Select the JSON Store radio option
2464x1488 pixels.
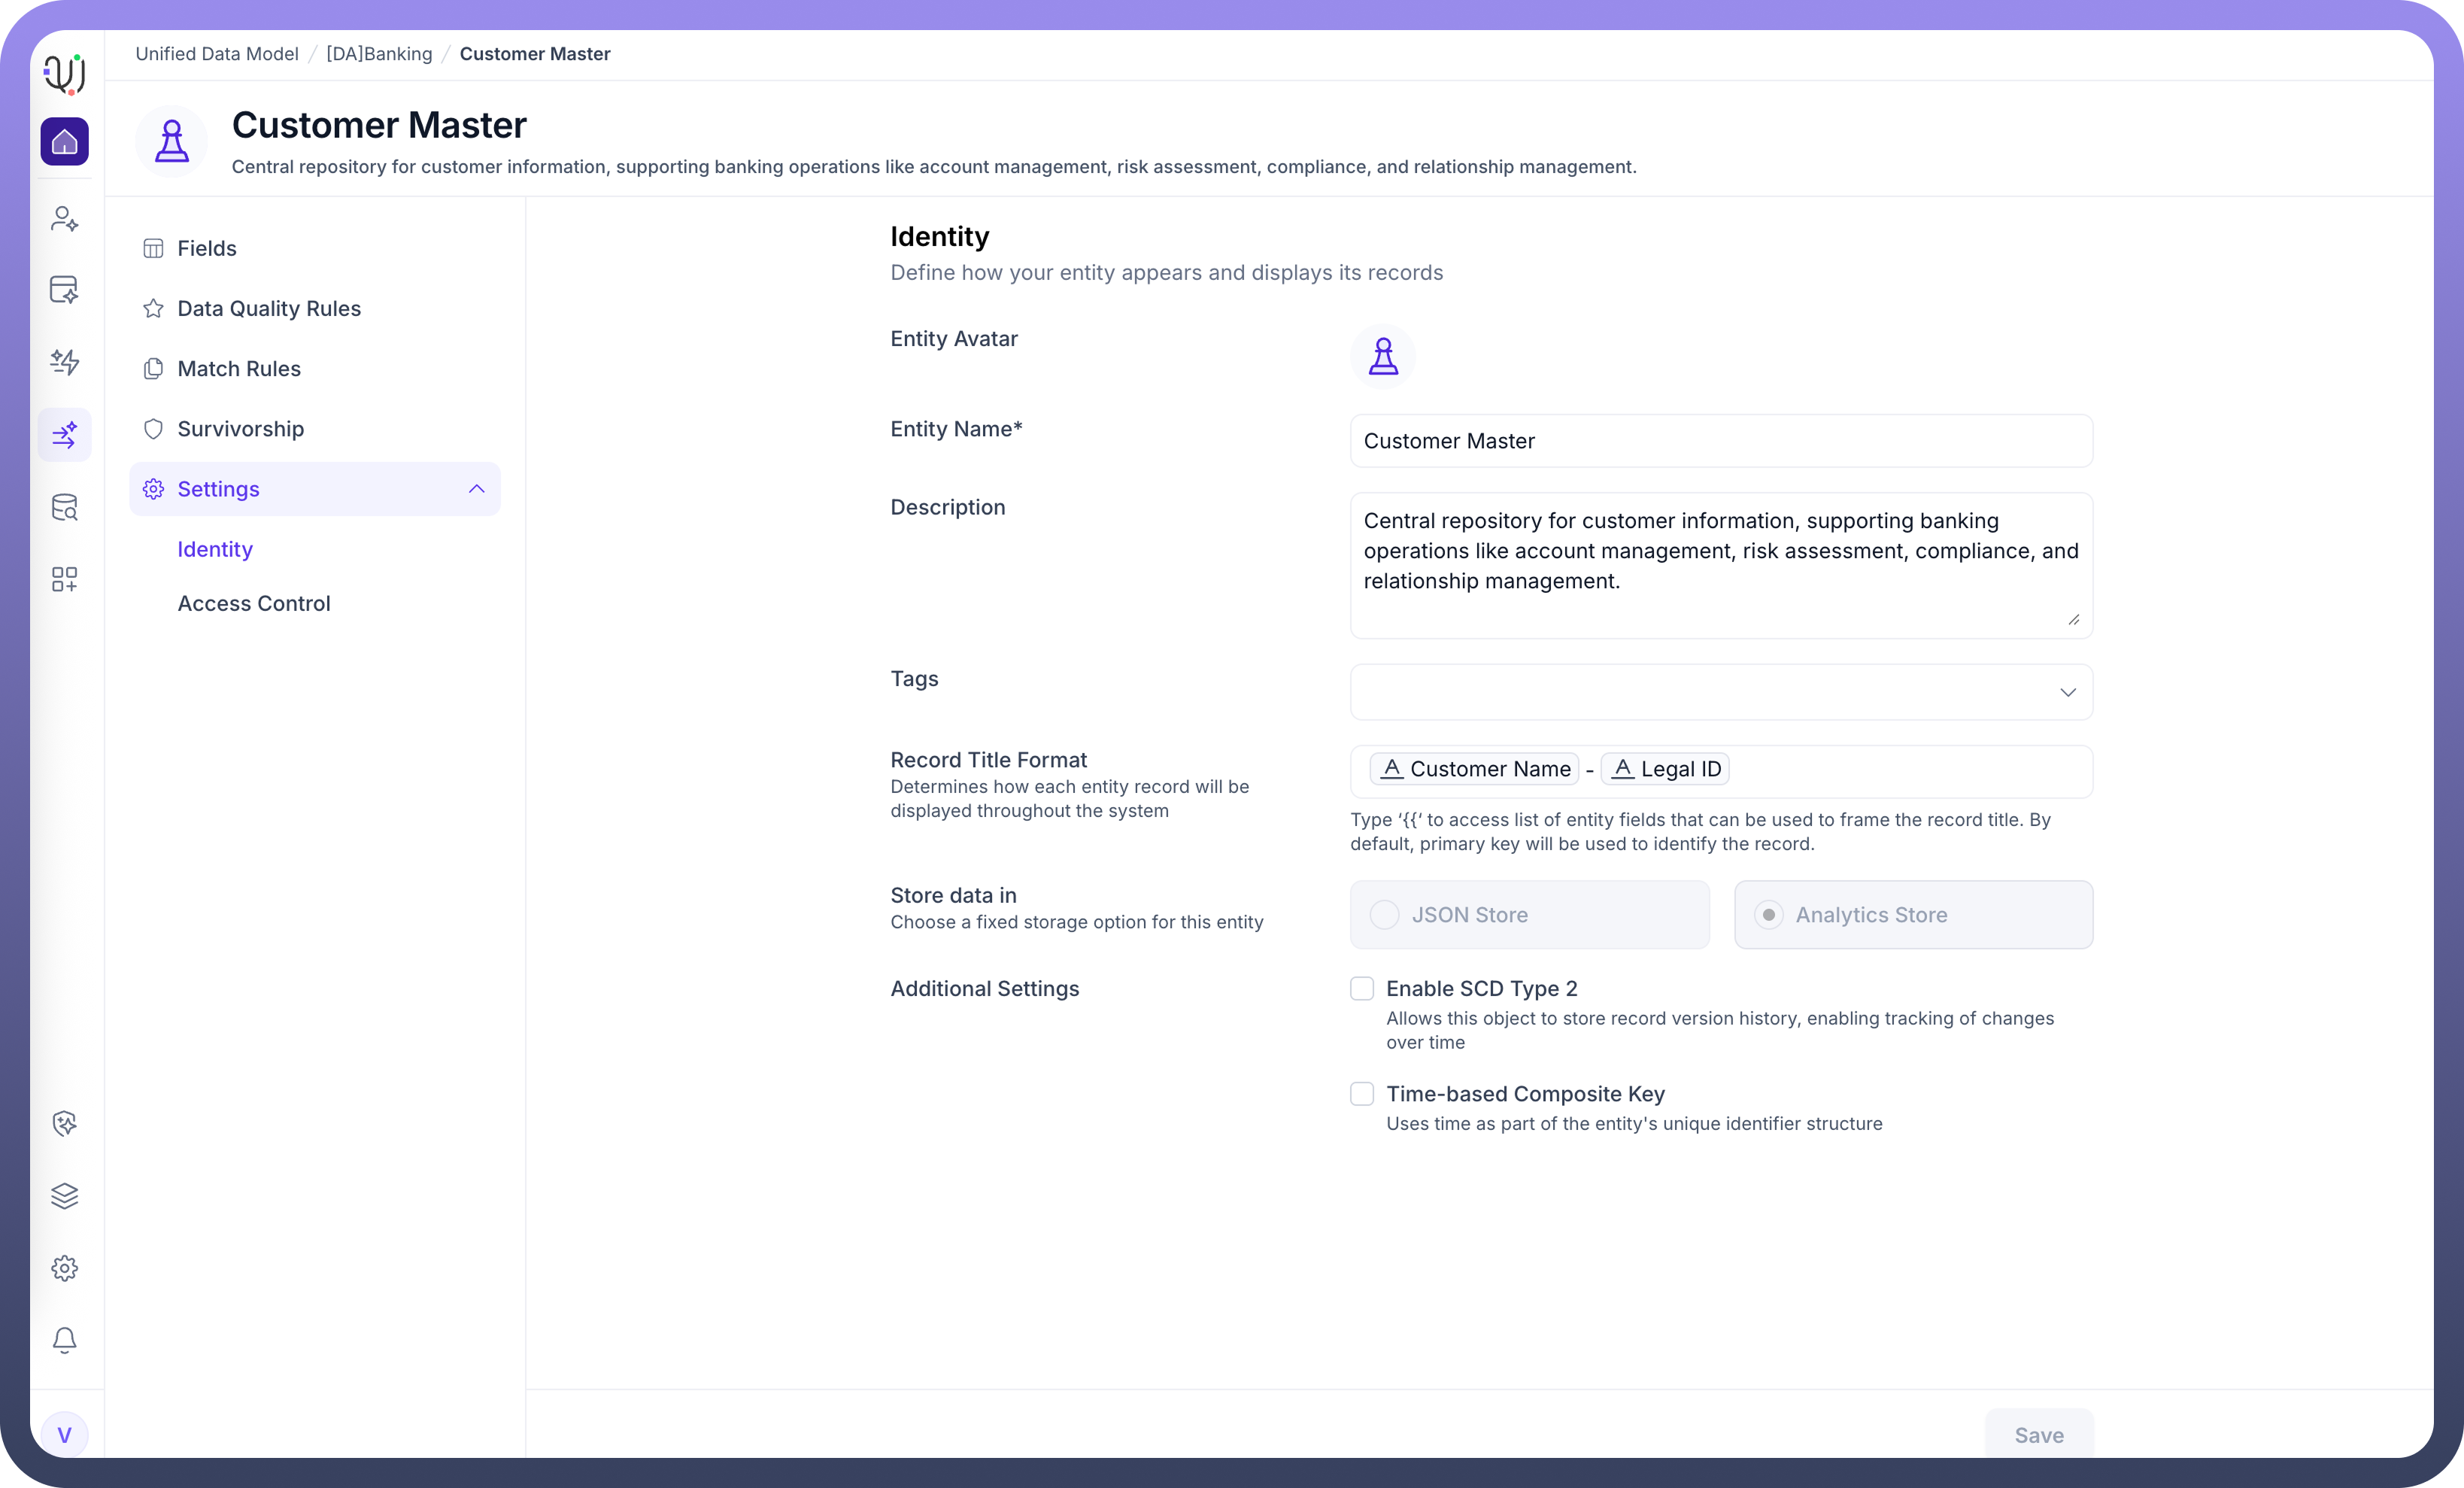point(1384,915)
